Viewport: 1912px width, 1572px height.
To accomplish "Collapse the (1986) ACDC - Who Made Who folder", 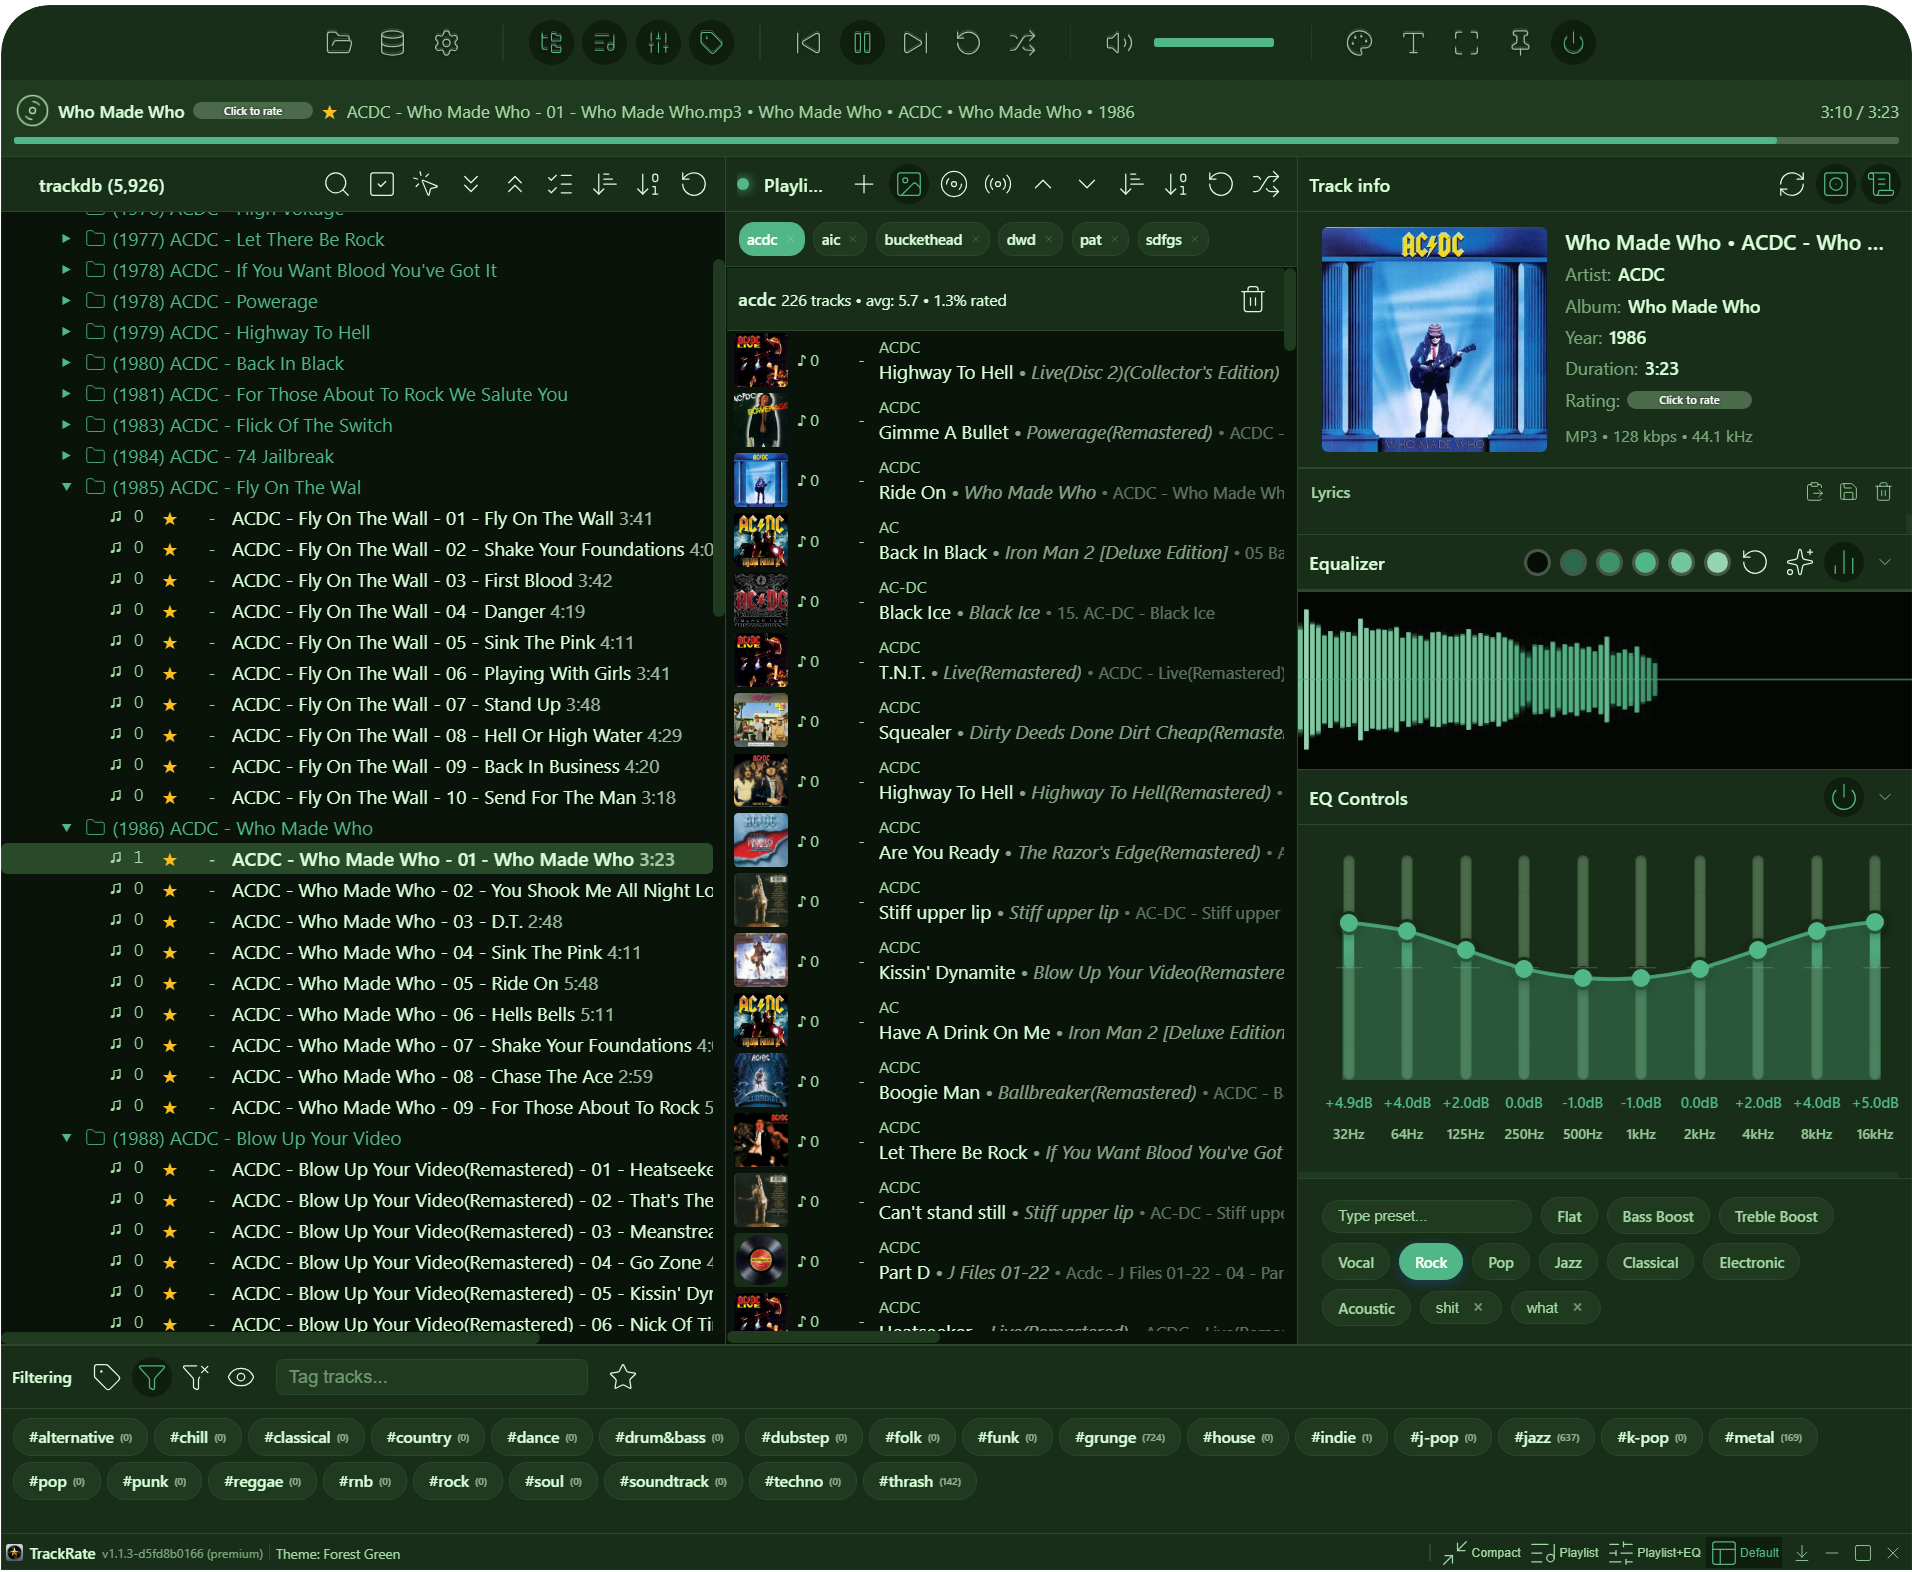I will 66,828.
